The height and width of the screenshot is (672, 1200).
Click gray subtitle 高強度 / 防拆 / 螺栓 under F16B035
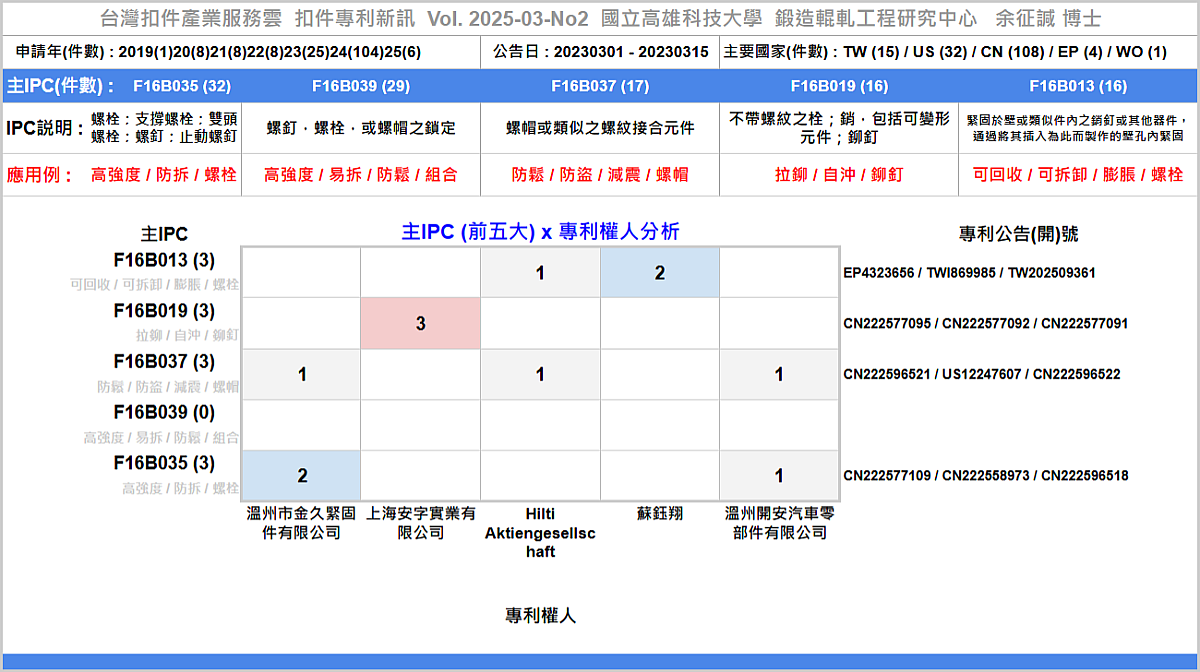tap(181, 488)
